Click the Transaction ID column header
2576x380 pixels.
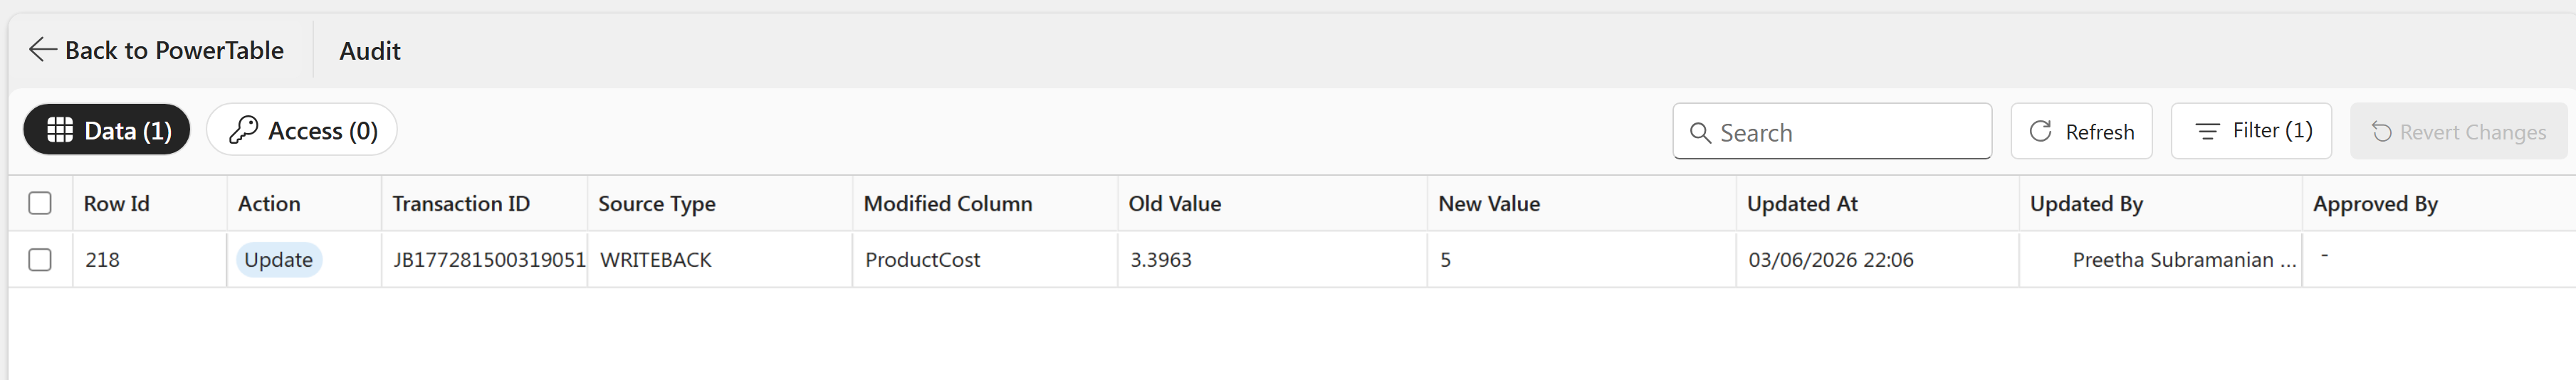coord(461,204)
